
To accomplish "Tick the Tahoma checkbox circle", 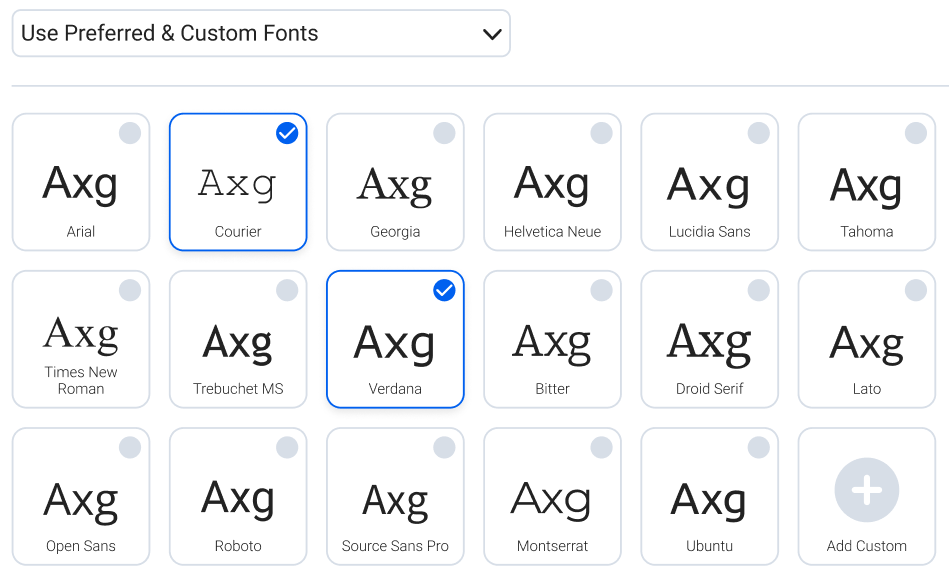I will [916, 133].
